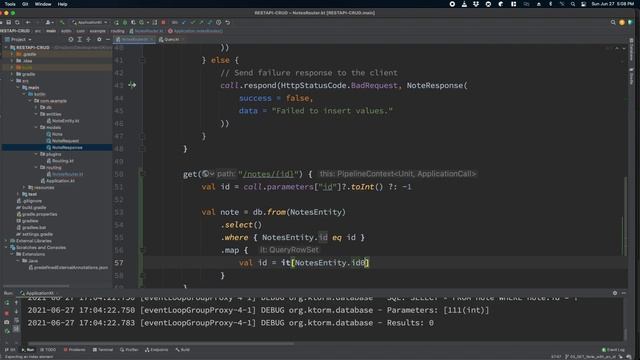Viewport: 640px width, 360px height.
Task: Open the Project view dropdown
Action: (x=18, y=40)
